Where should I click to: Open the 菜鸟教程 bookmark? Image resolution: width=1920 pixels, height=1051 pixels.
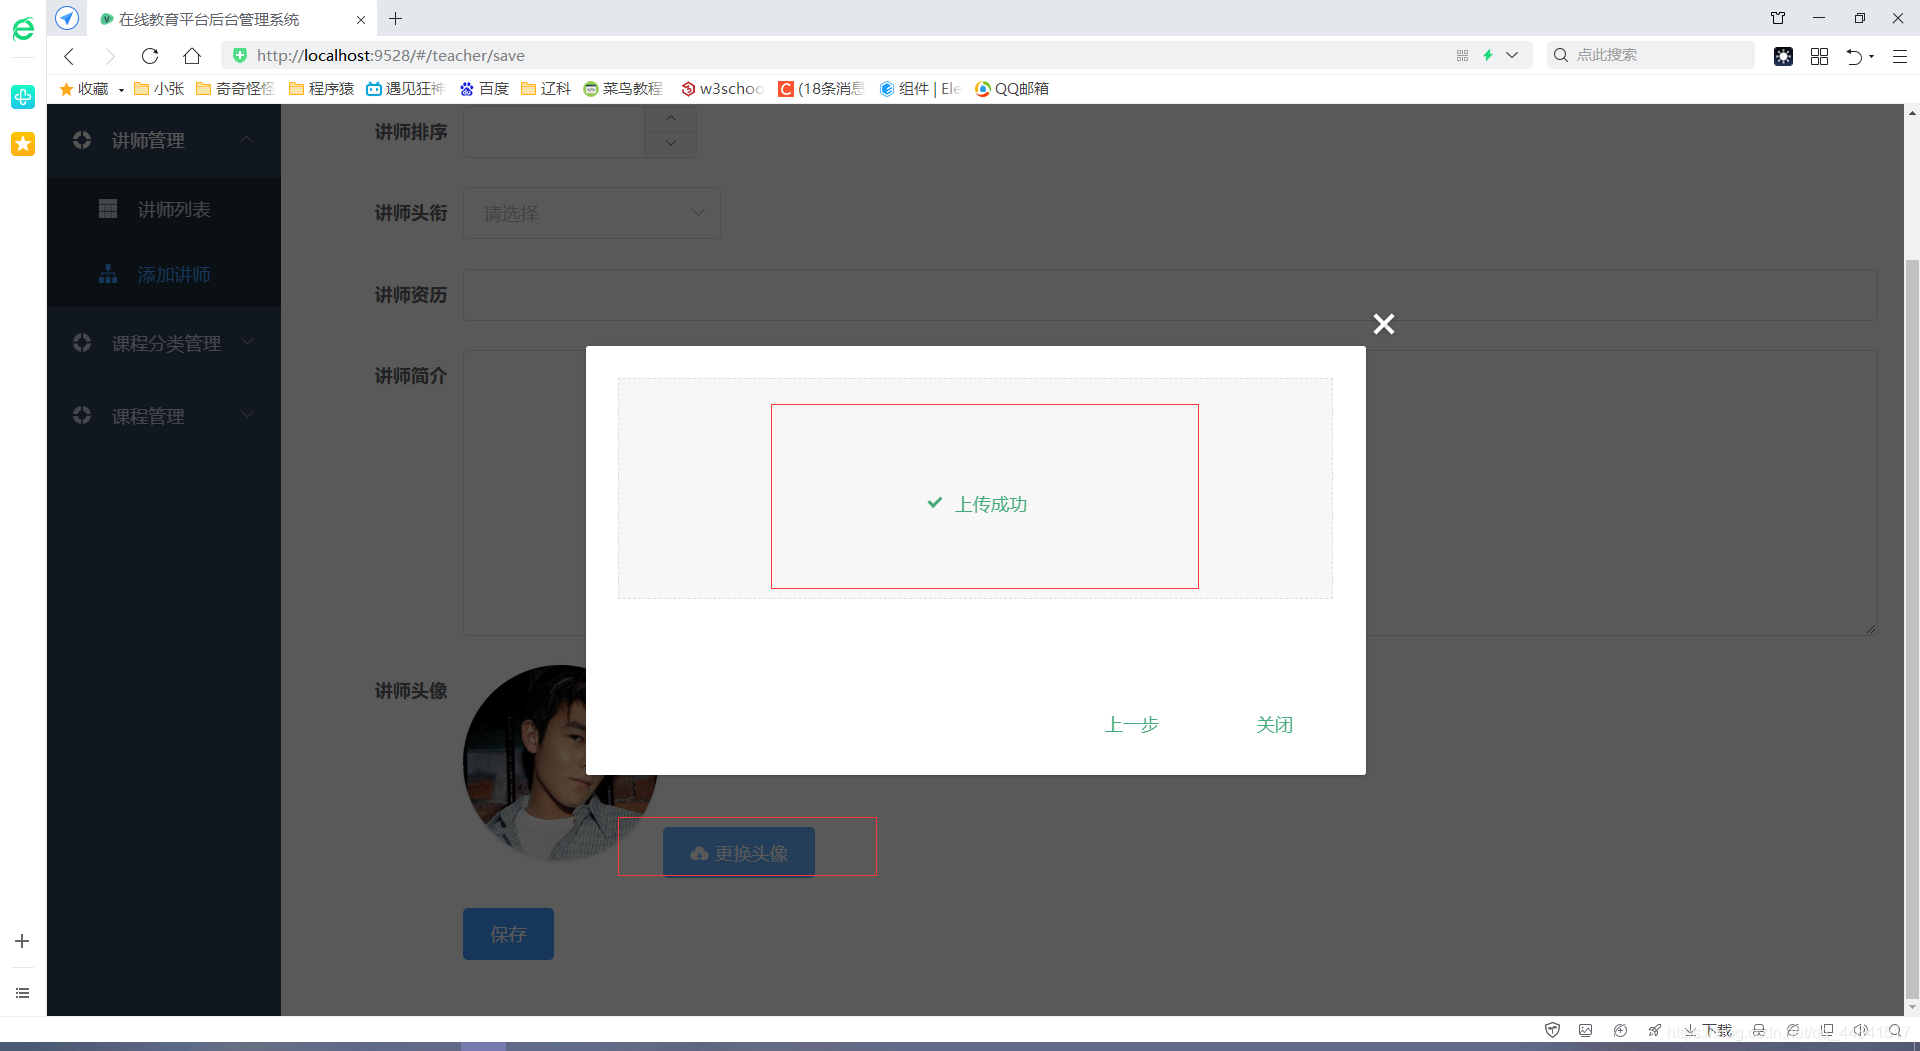[623, 89]
